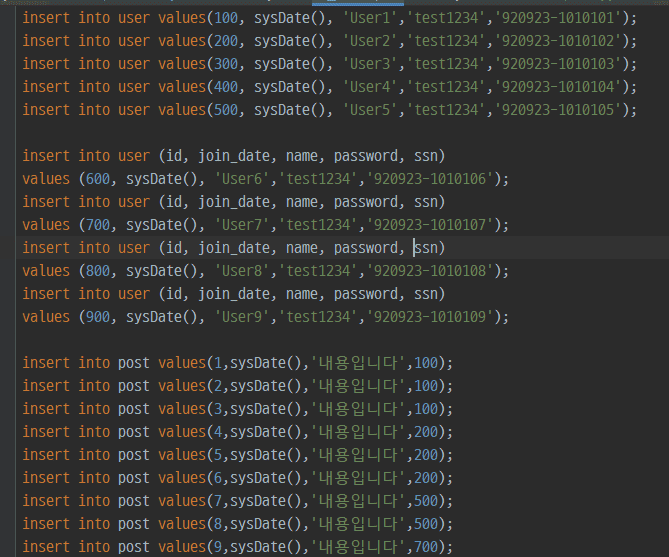Click the id 800 in the values line

[98, 271]
